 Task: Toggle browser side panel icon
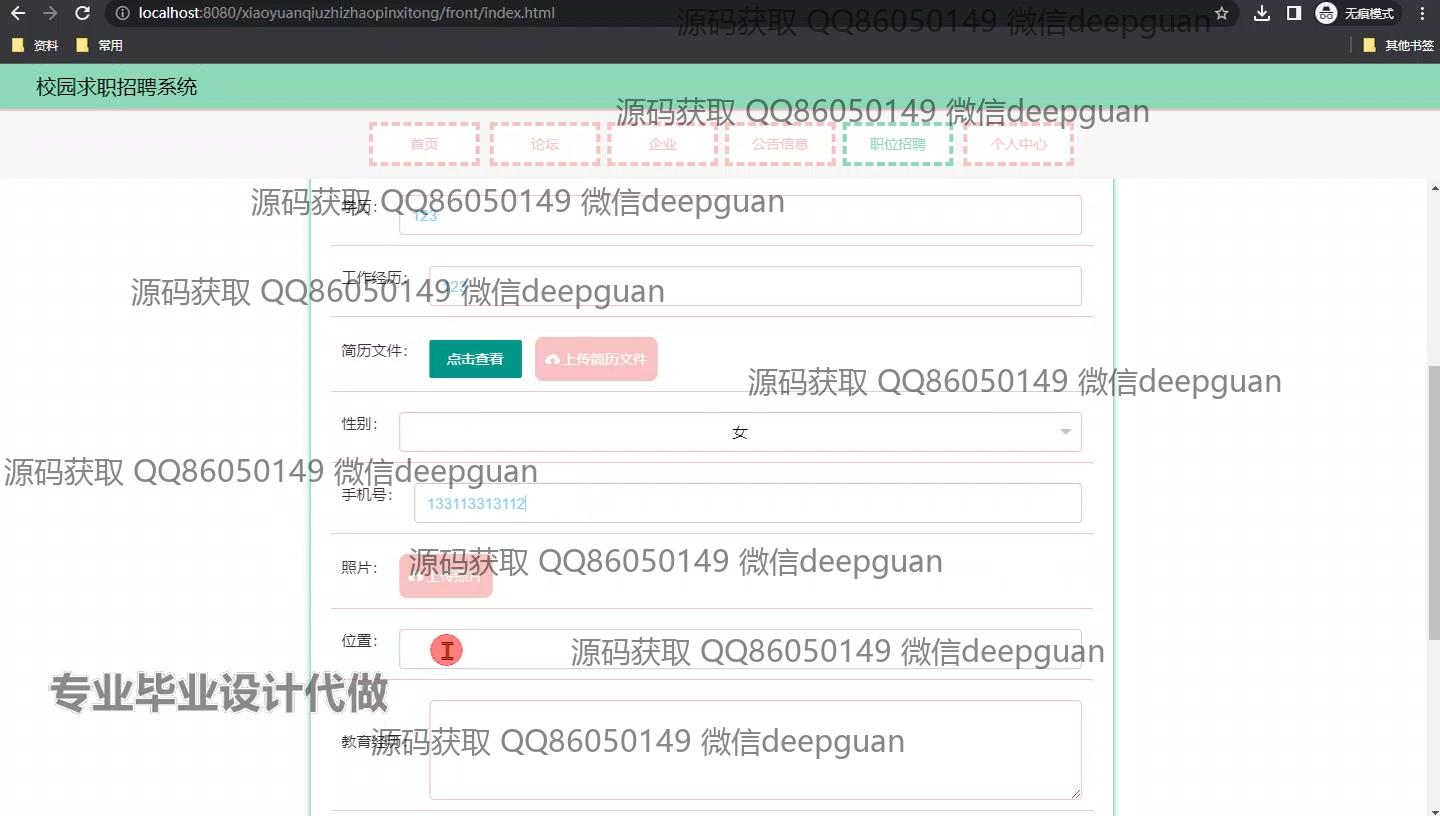pyautogui.click(x=1293, y=13)
